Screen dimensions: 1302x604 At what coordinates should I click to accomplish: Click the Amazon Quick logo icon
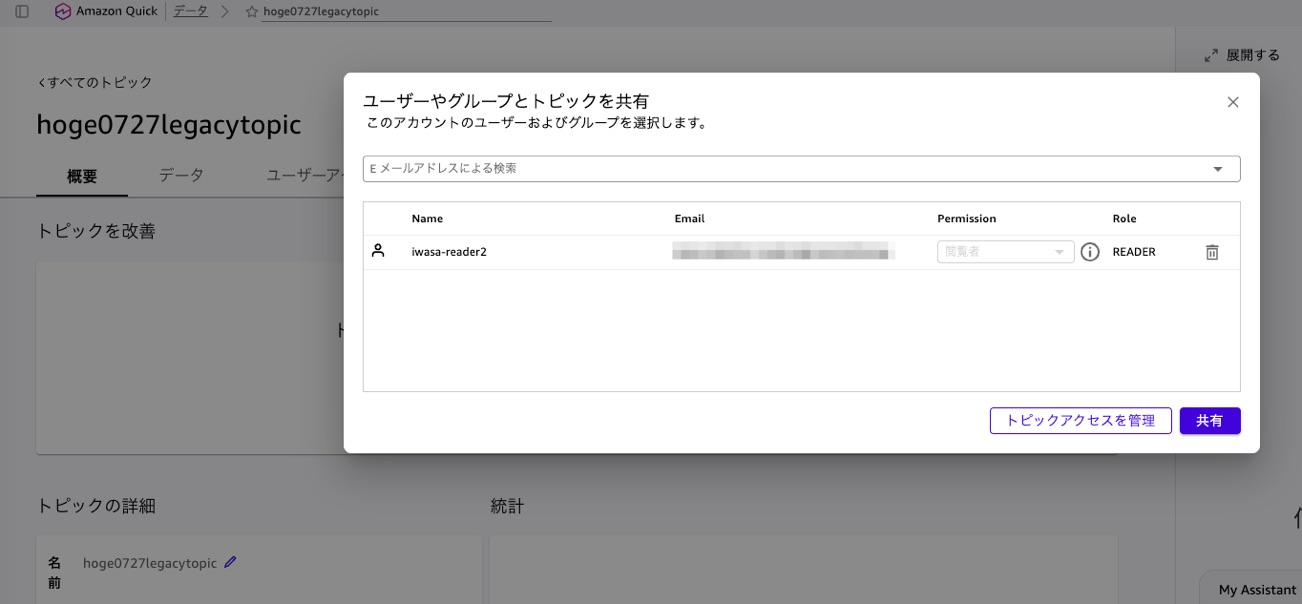63,12
